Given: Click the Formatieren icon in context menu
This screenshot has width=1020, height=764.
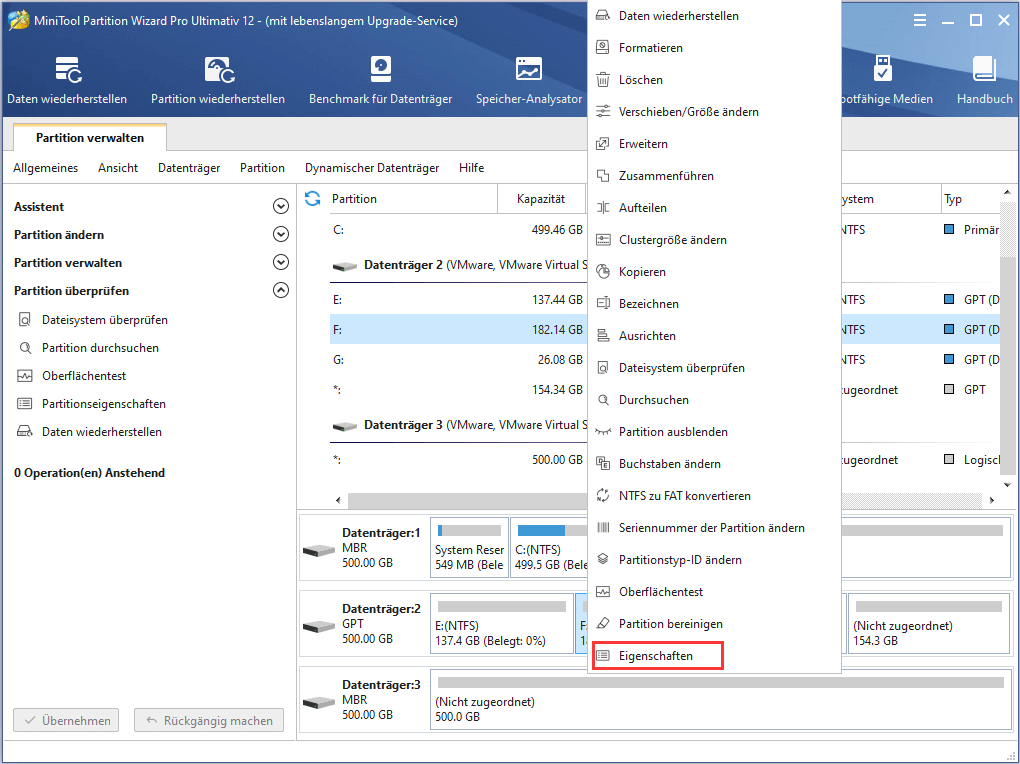Looking at the screenshot, I should [603, 48].
